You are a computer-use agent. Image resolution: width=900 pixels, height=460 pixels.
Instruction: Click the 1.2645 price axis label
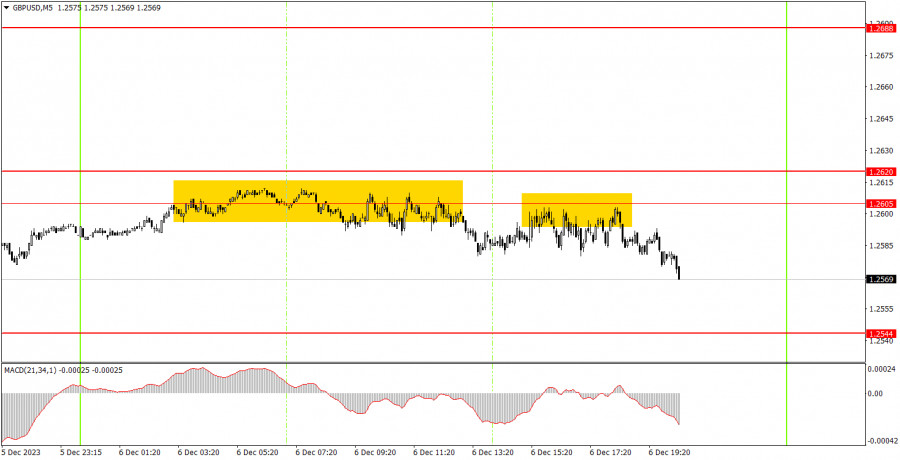coord(882,119)
